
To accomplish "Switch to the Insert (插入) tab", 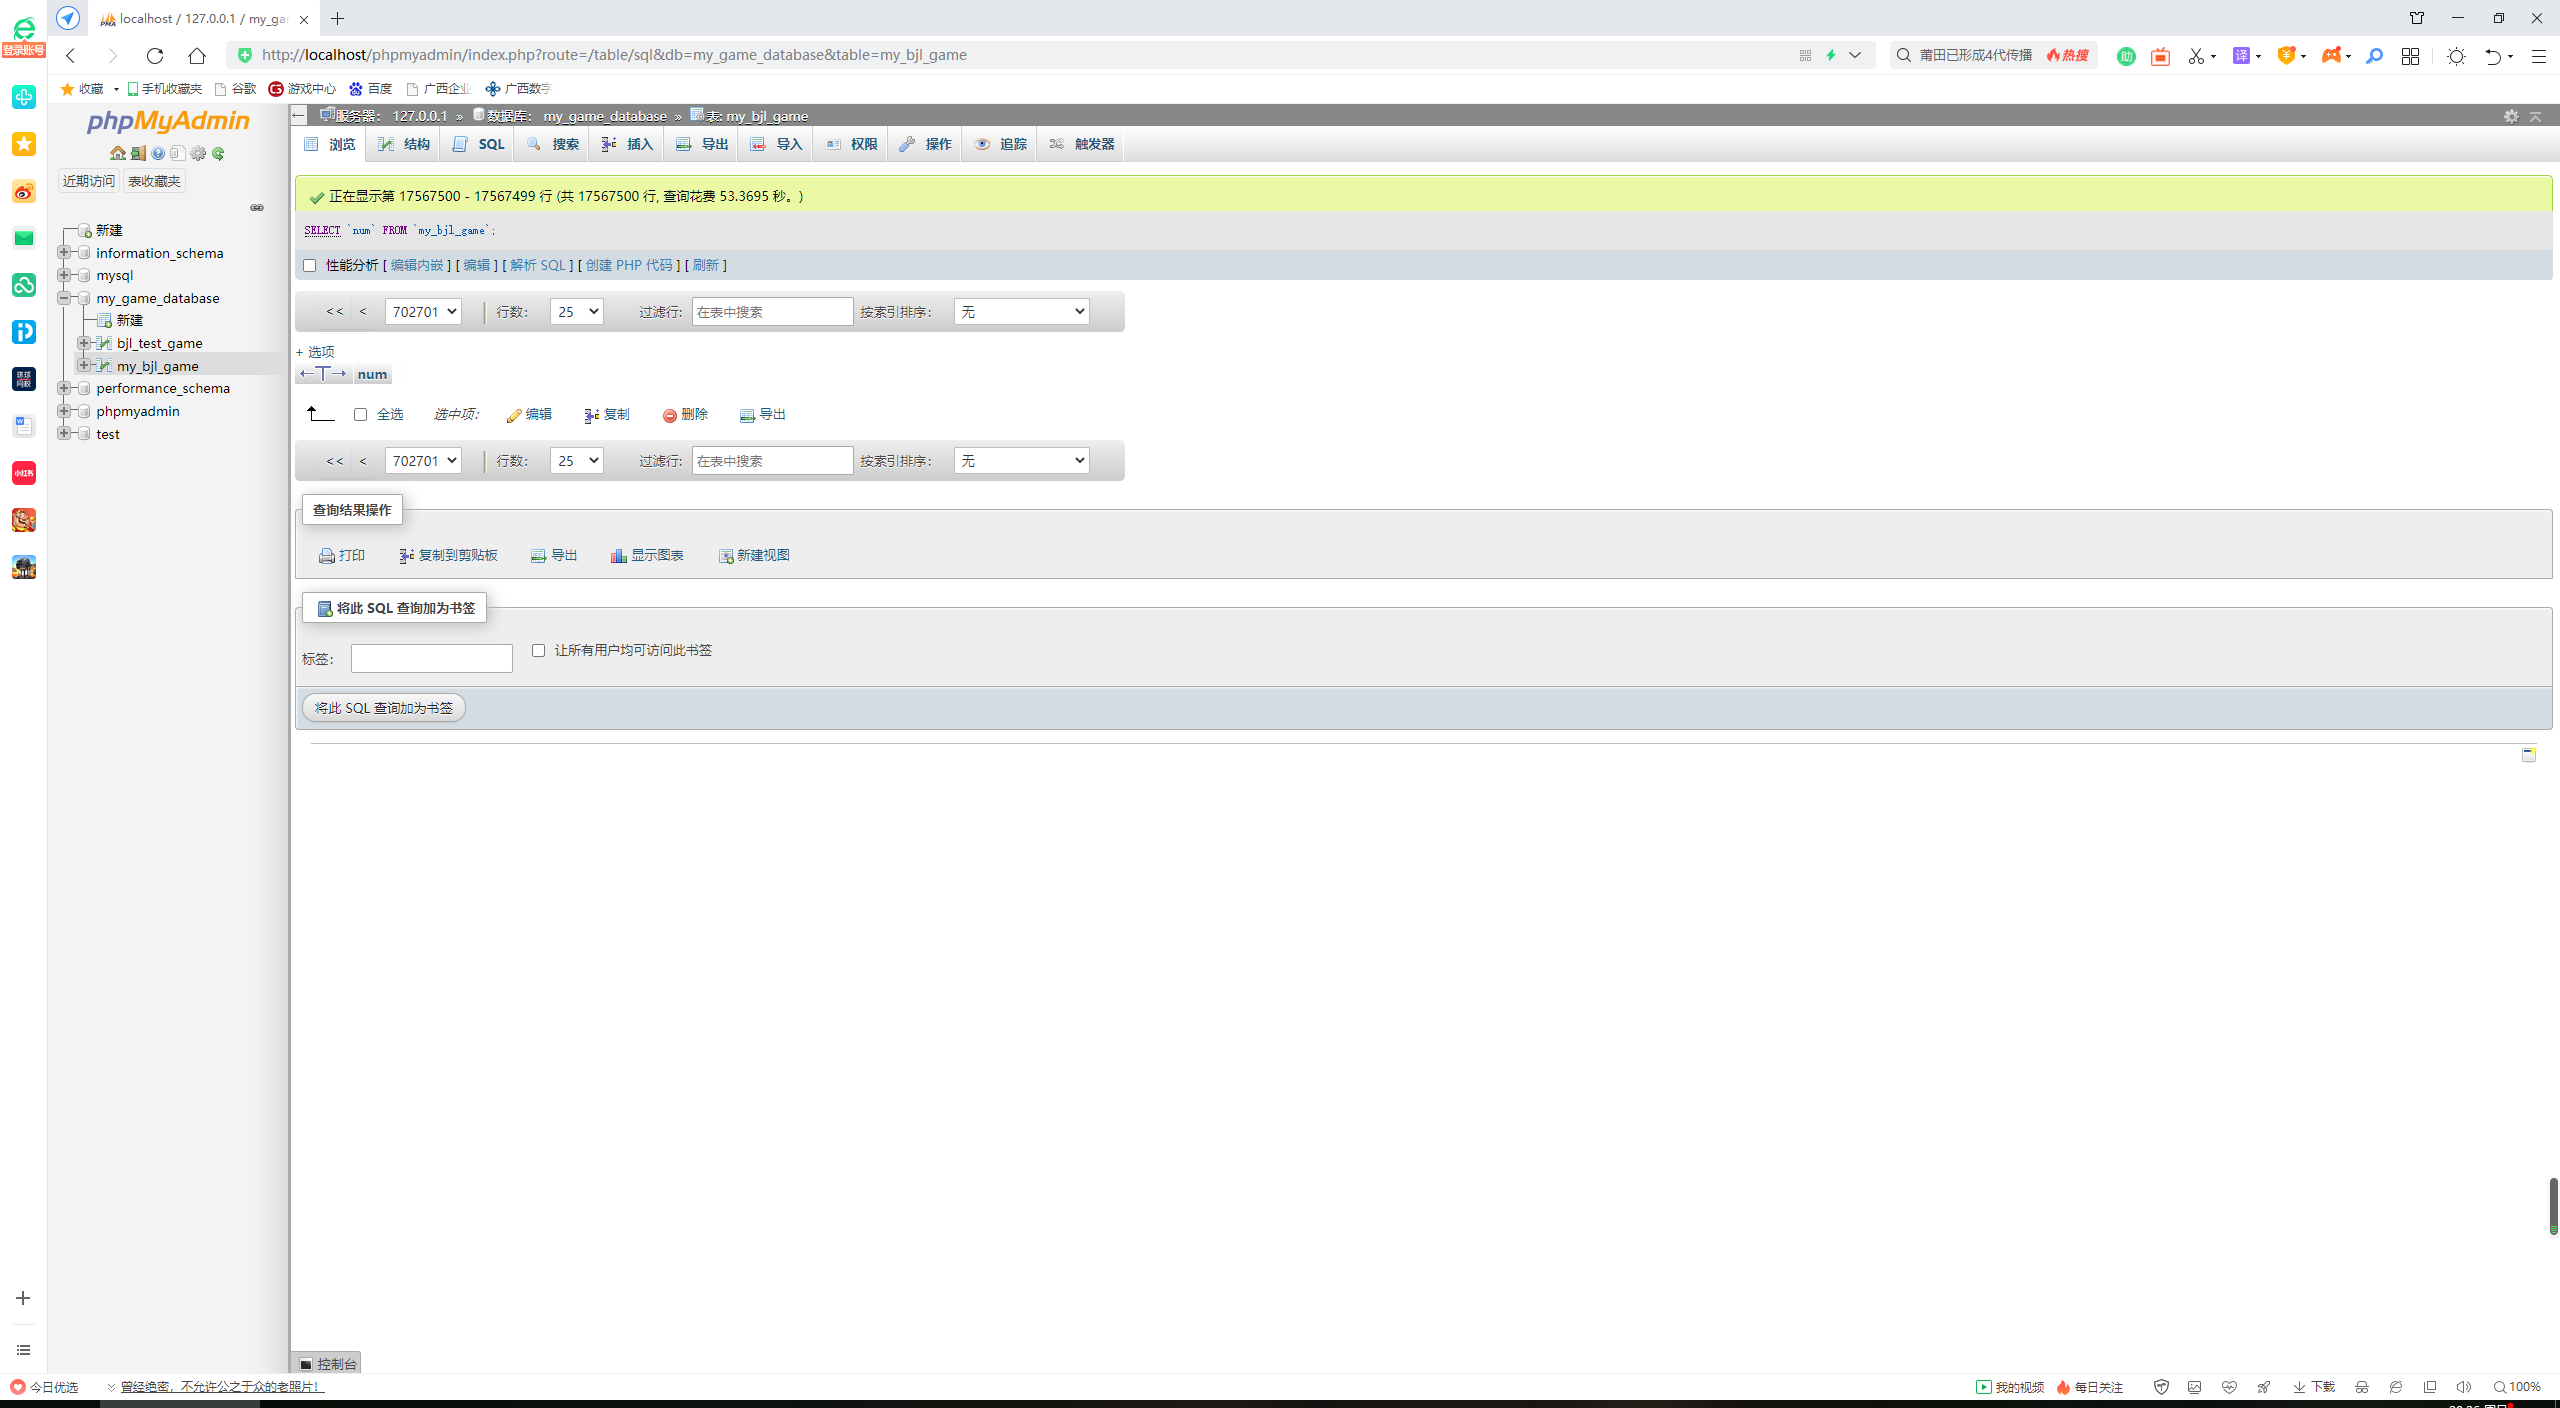I will pyautogui.click(x=627, y=144).
